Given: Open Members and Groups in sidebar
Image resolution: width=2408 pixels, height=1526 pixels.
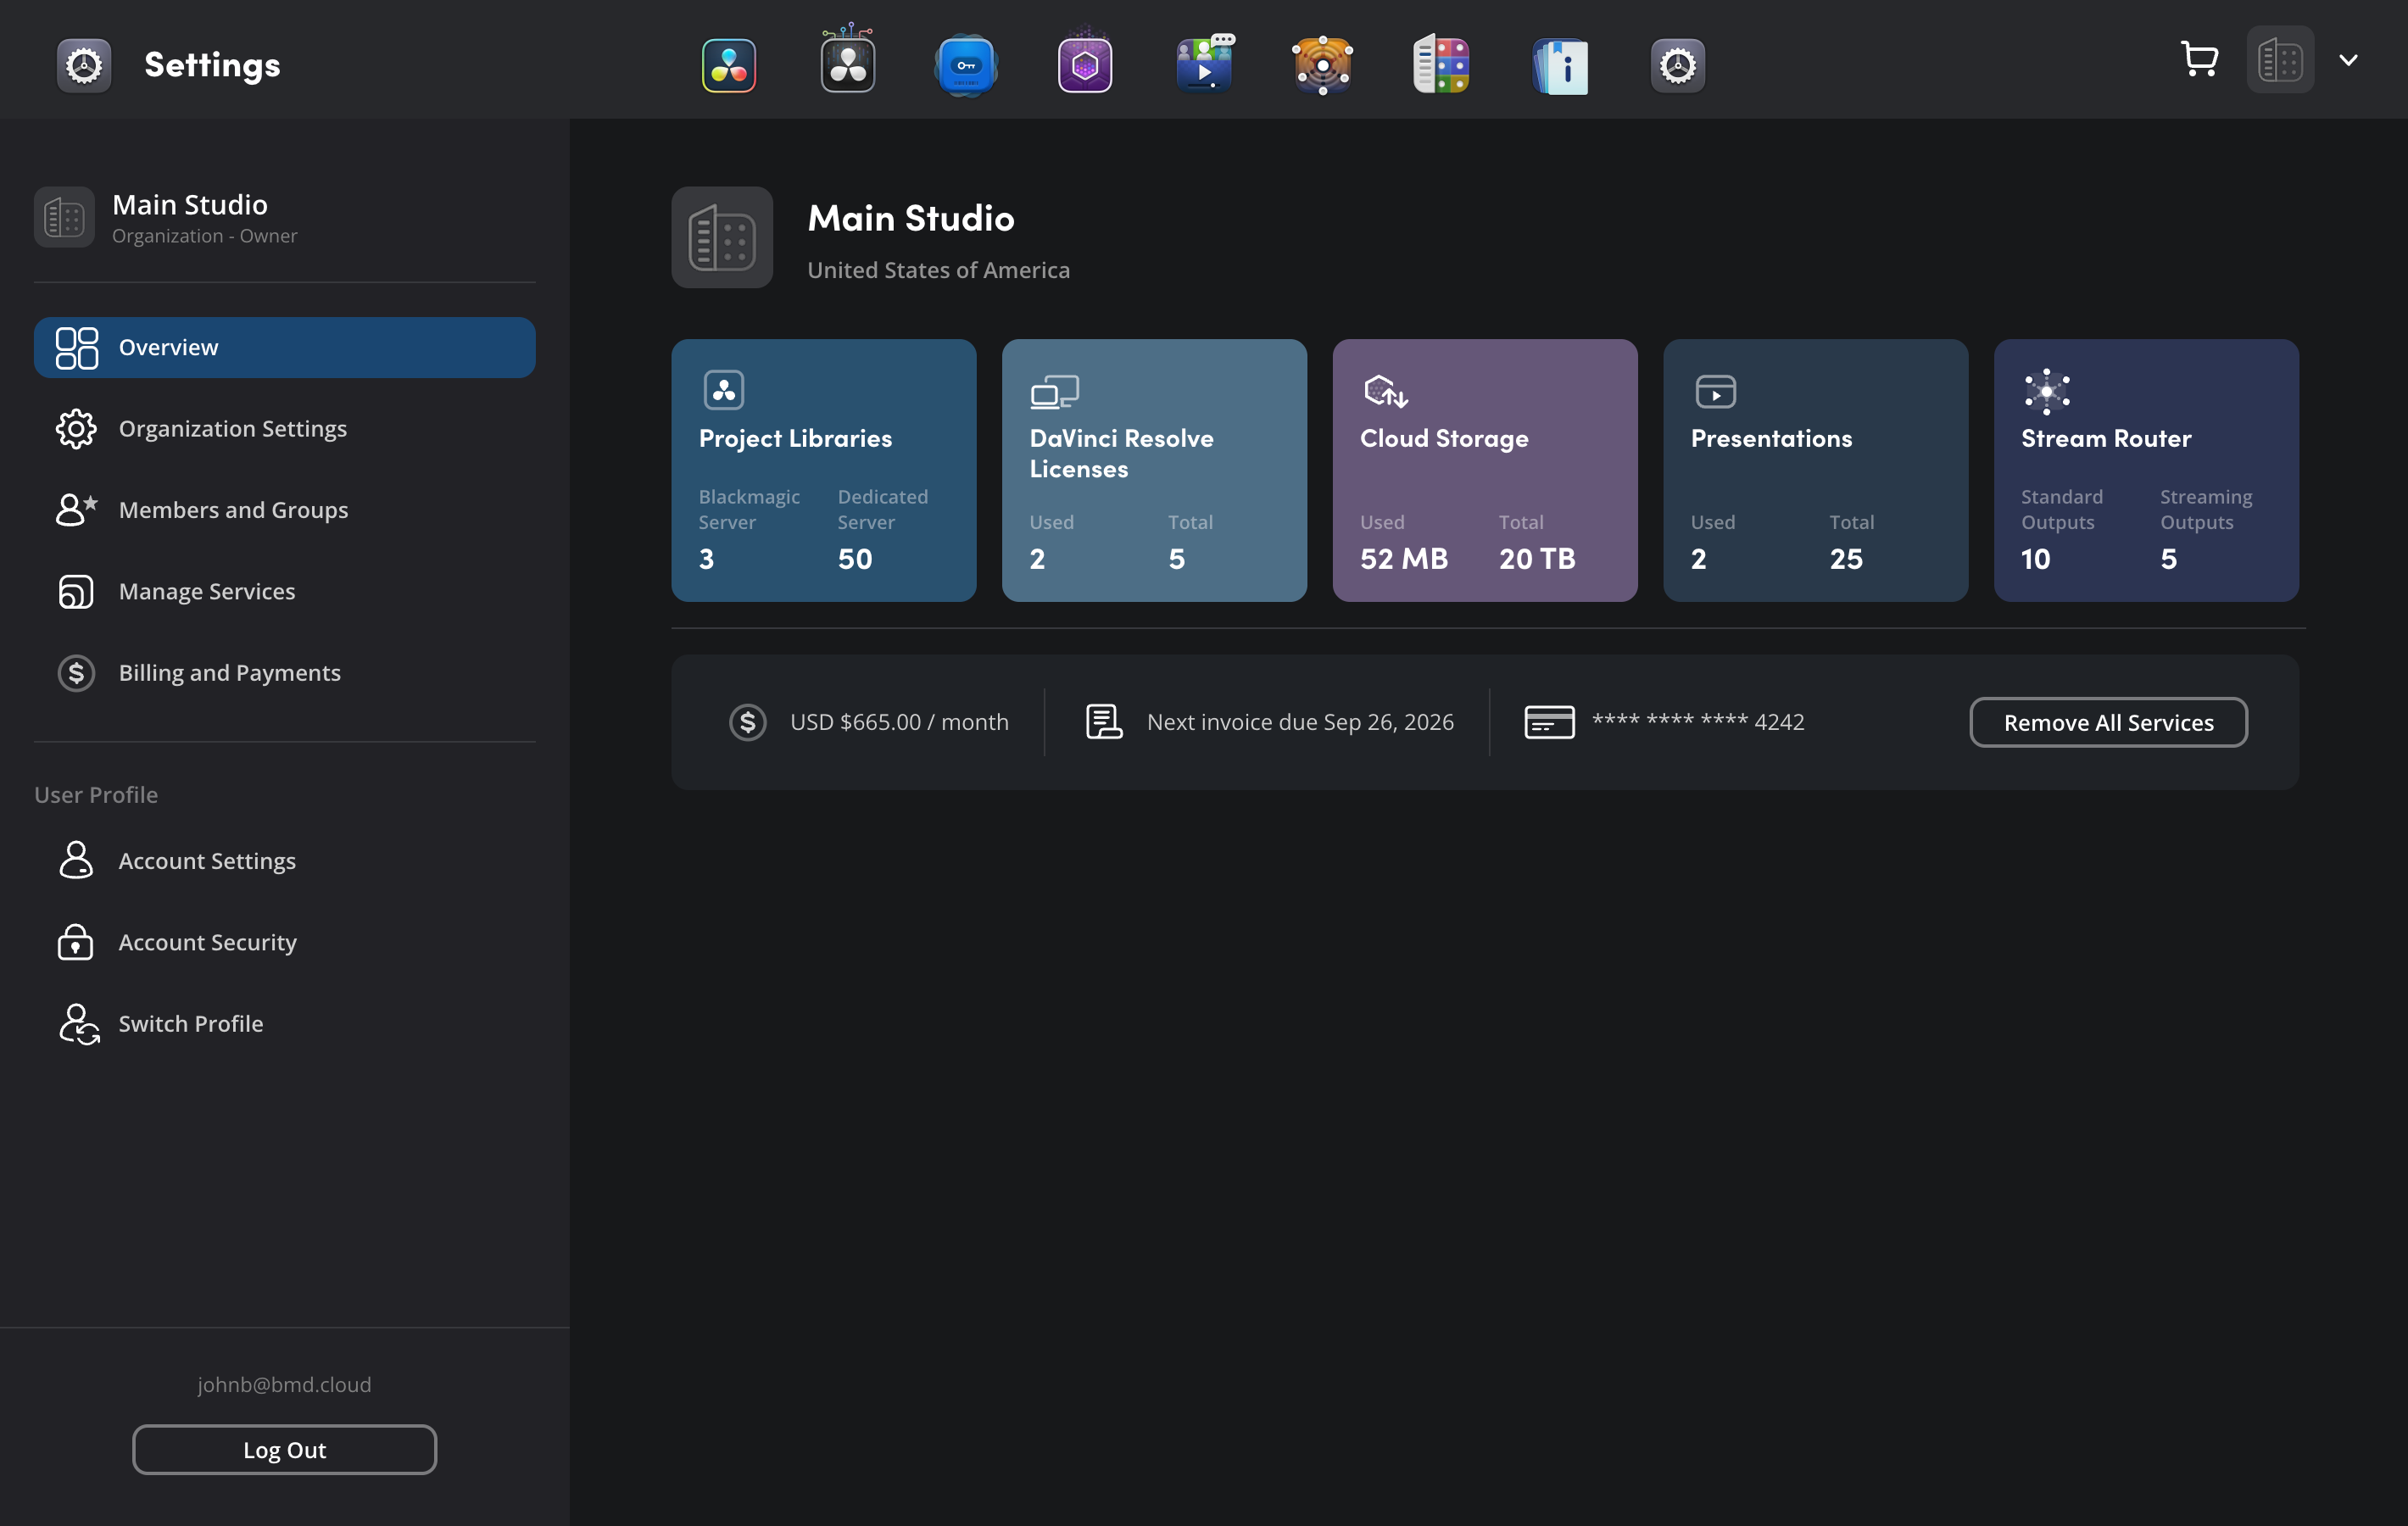Looking at the screenshot, I should coord(285,510).
